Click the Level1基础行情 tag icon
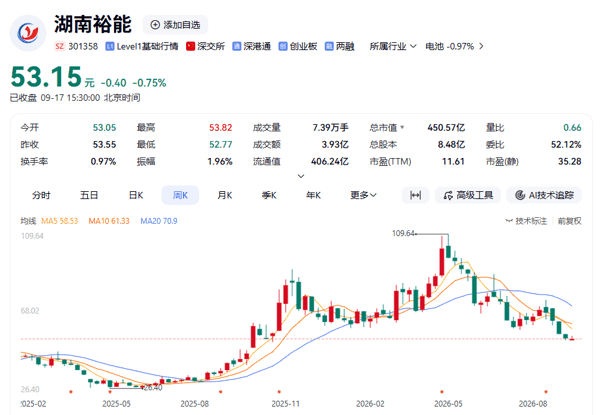The width and height of the screenshot is (600, 415). coord(110,46)
